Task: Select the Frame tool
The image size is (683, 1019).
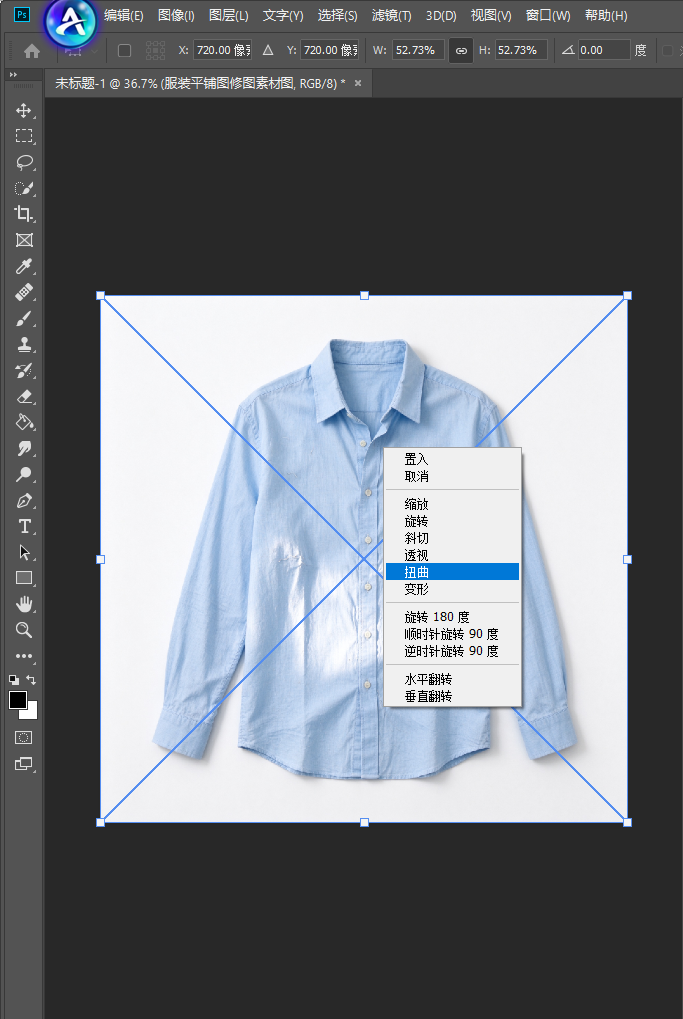Action: pos(24,240)
